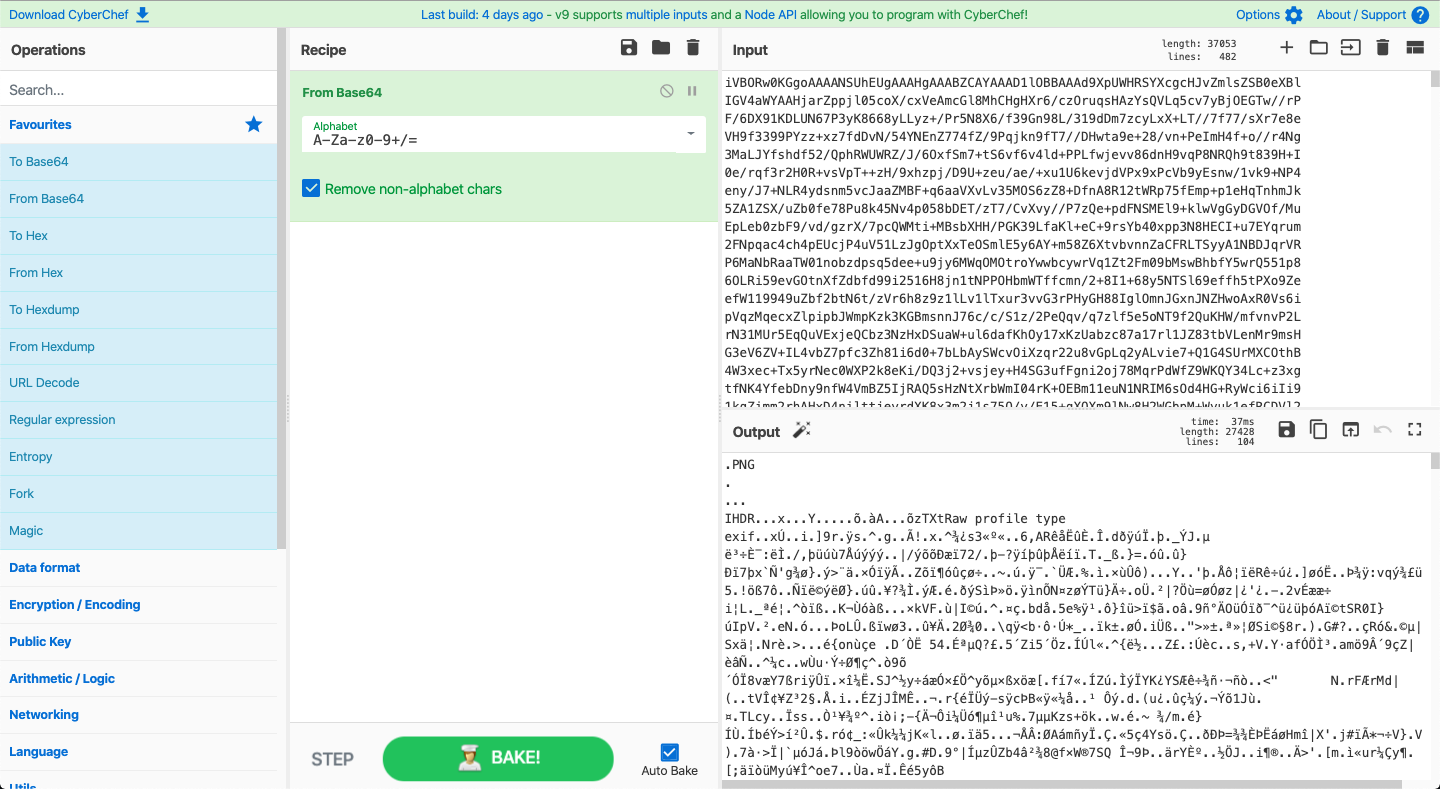Select the From Hex operation
Screen dimensions: 1440x789
[138, 272]
